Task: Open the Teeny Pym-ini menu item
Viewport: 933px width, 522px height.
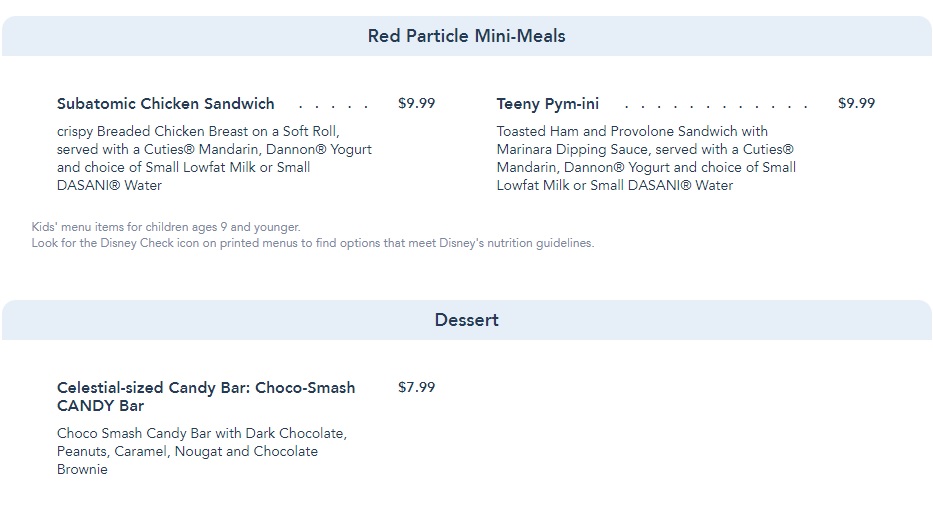Action: click(548, 104)
